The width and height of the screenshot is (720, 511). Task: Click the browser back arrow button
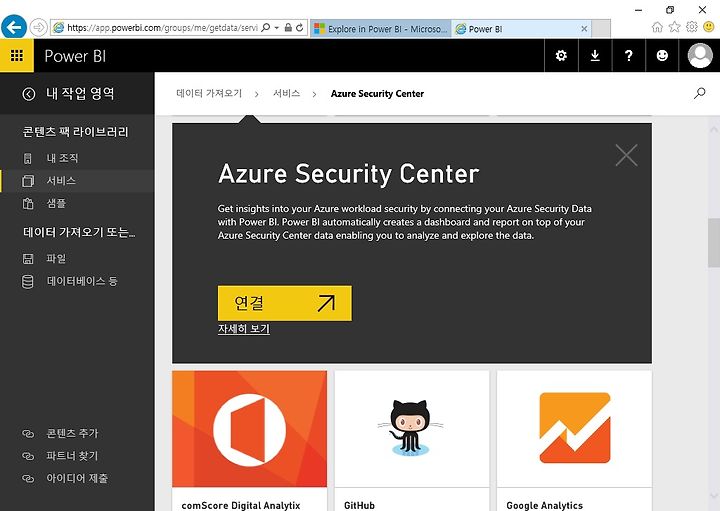14,28
